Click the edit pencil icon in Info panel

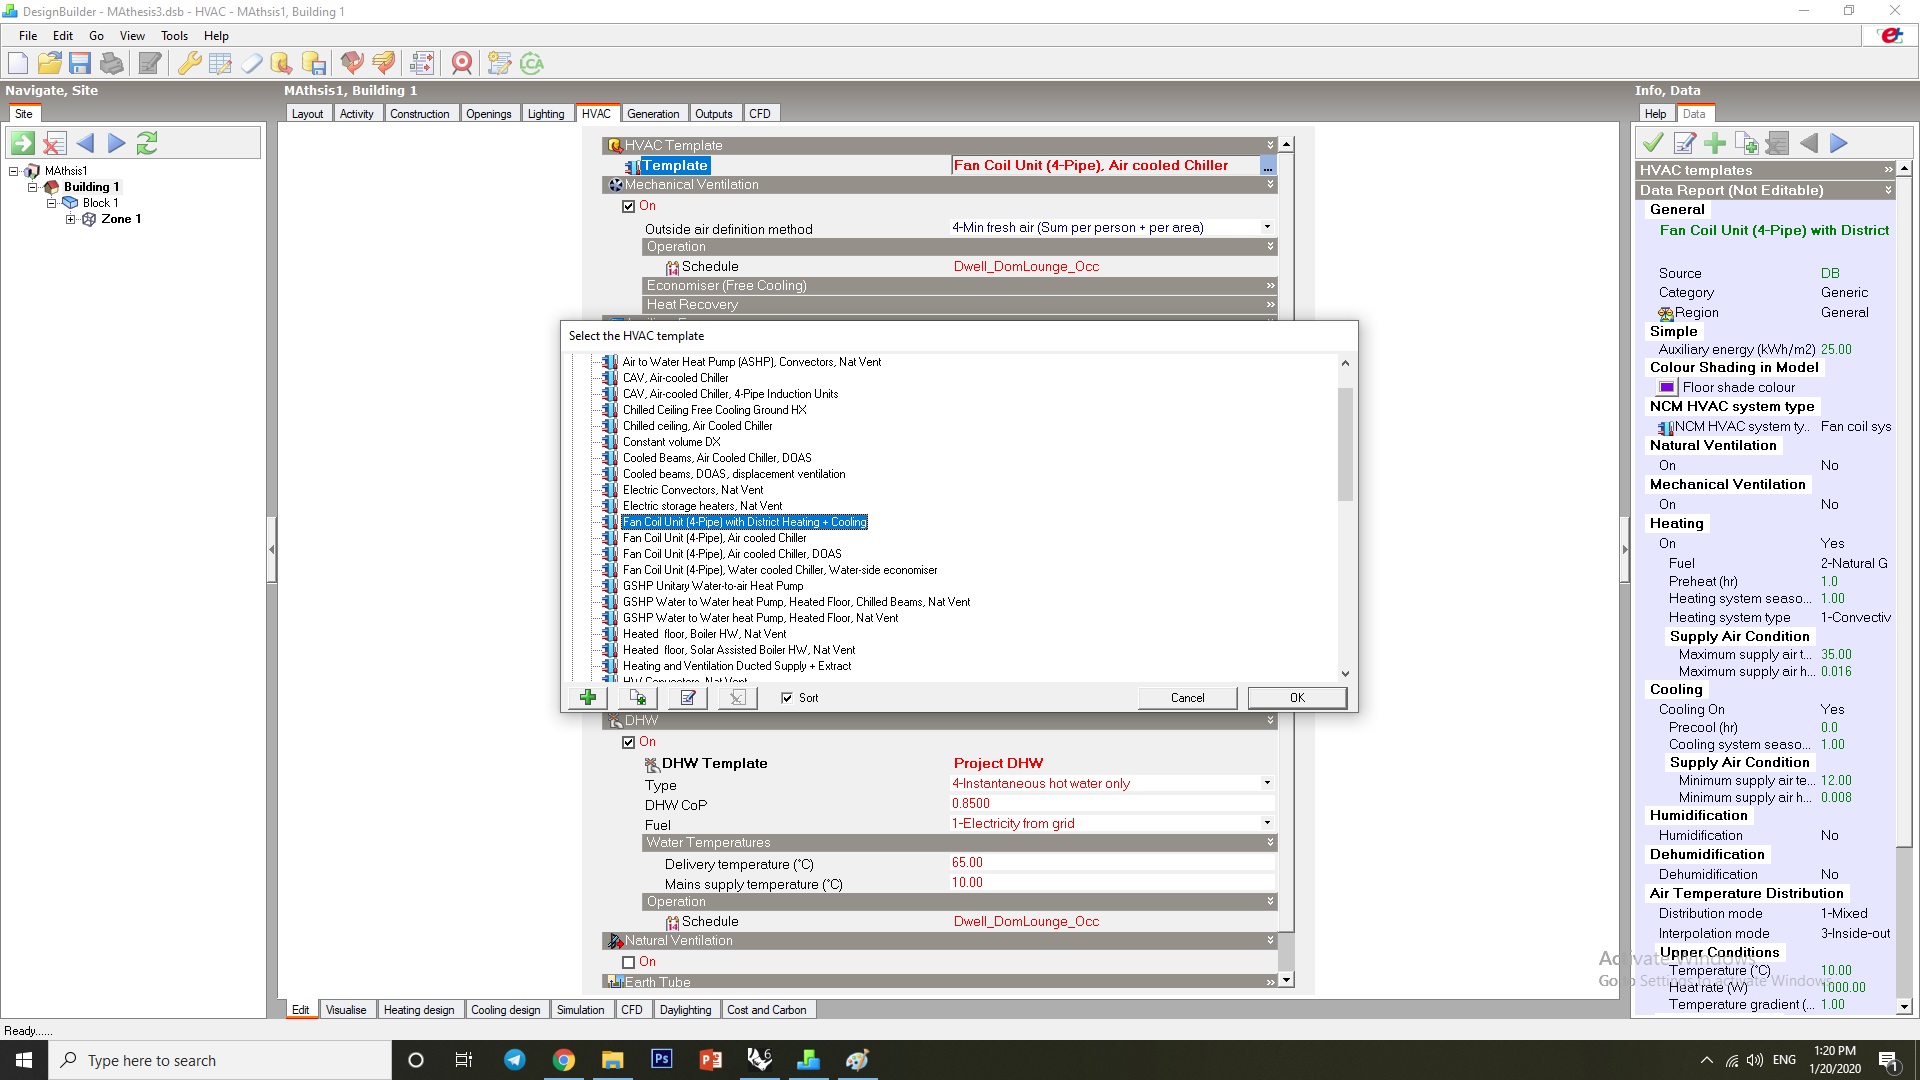(x=1684, y=143)
